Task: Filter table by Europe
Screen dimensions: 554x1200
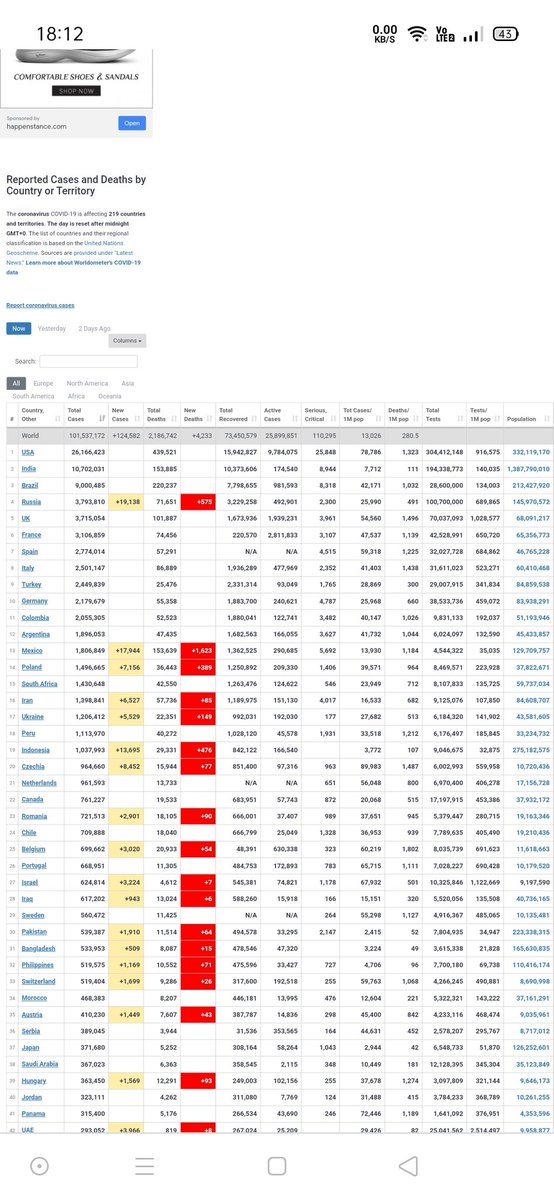Action: point(43,383)
